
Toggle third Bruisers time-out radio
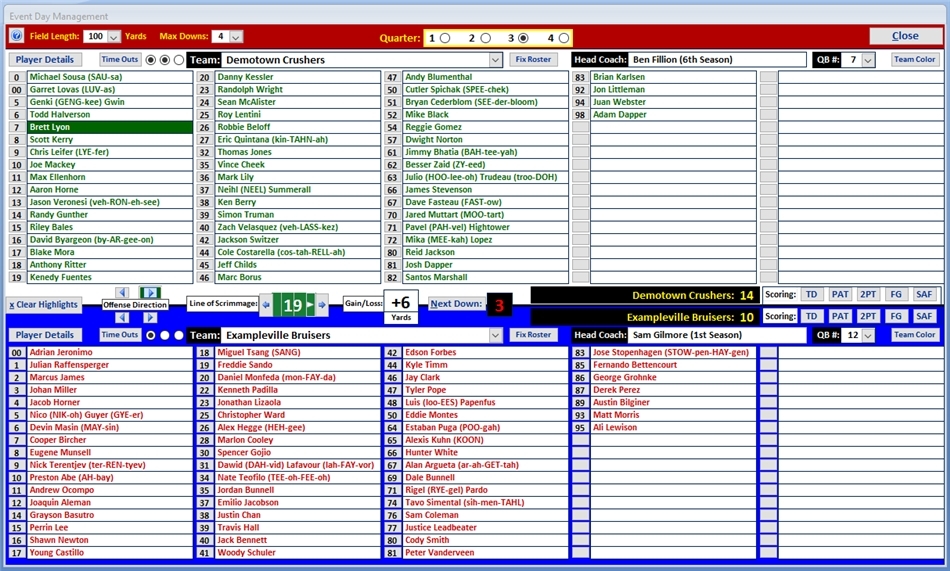pos(179,335)
